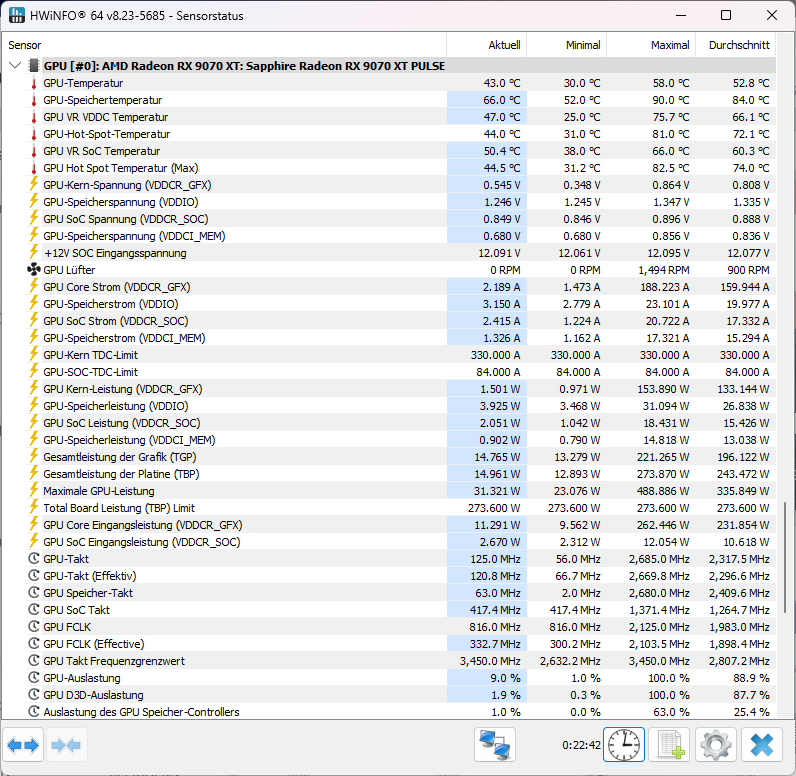This screenshot has width=796, height=776.
Task: Click clock icon of GPU D3D-Auslastung row
Action: (x=34, y=695)
